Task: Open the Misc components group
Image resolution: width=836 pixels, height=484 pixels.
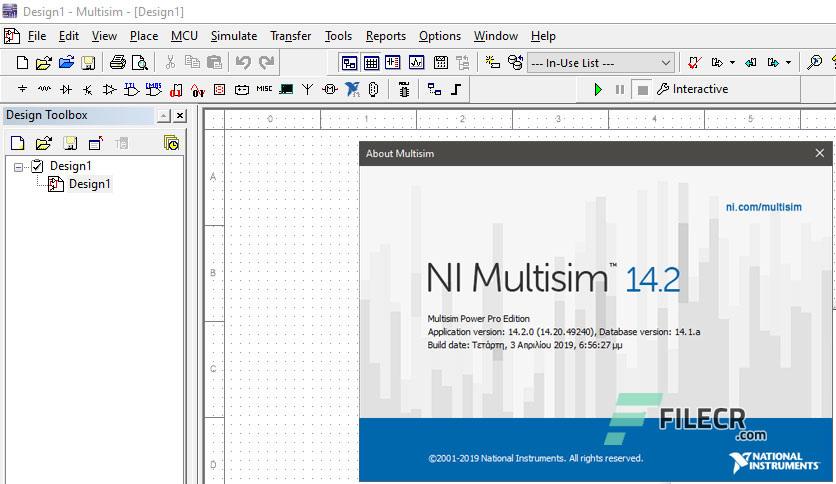Action: click(x=264, y=89)
